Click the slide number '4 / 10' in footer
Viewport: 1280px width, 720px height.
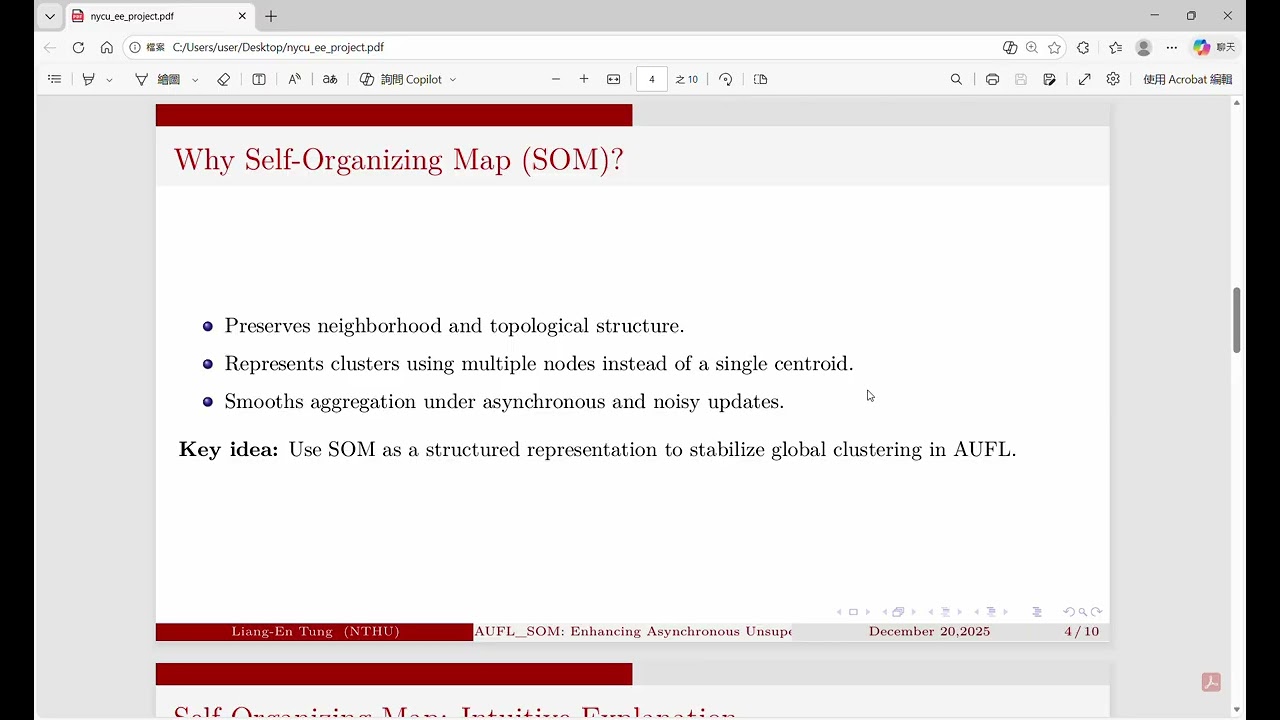(x=1082, y=632)
